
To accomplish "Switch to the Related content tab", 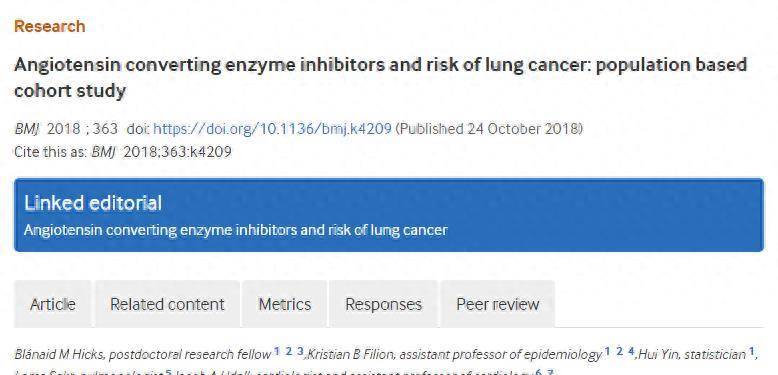I will [x=168, y=304].
